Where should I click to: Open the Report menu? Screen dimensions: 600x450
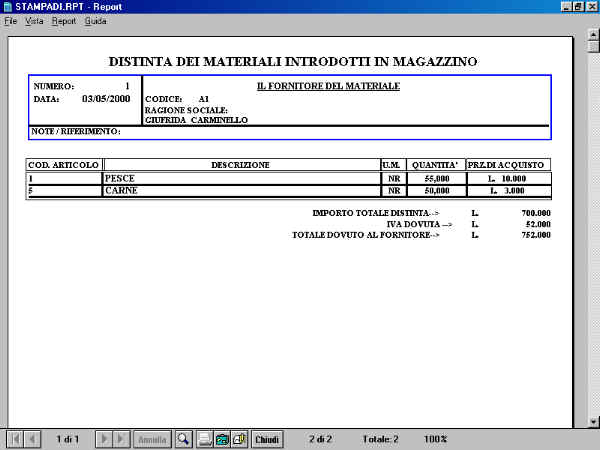point(63,21)
